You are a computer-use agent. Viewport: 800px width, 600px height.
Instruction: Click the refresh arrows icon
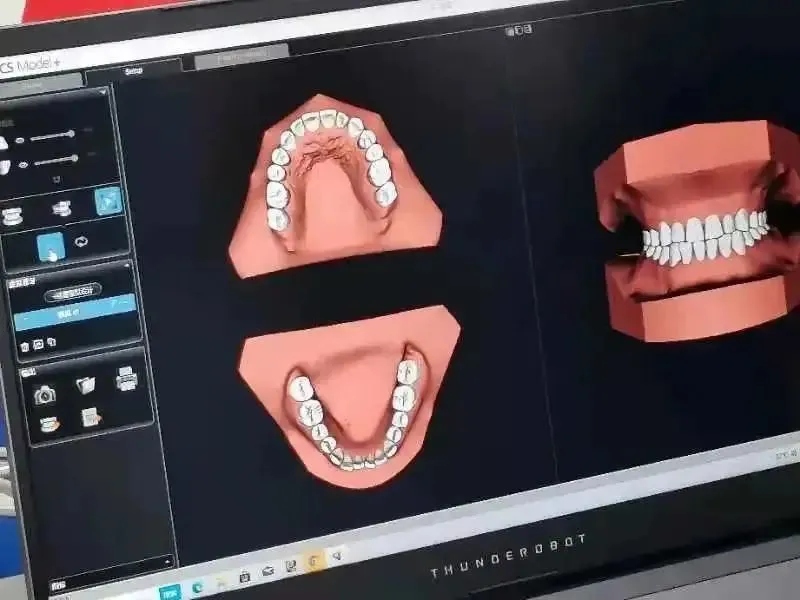click(82, 241)
